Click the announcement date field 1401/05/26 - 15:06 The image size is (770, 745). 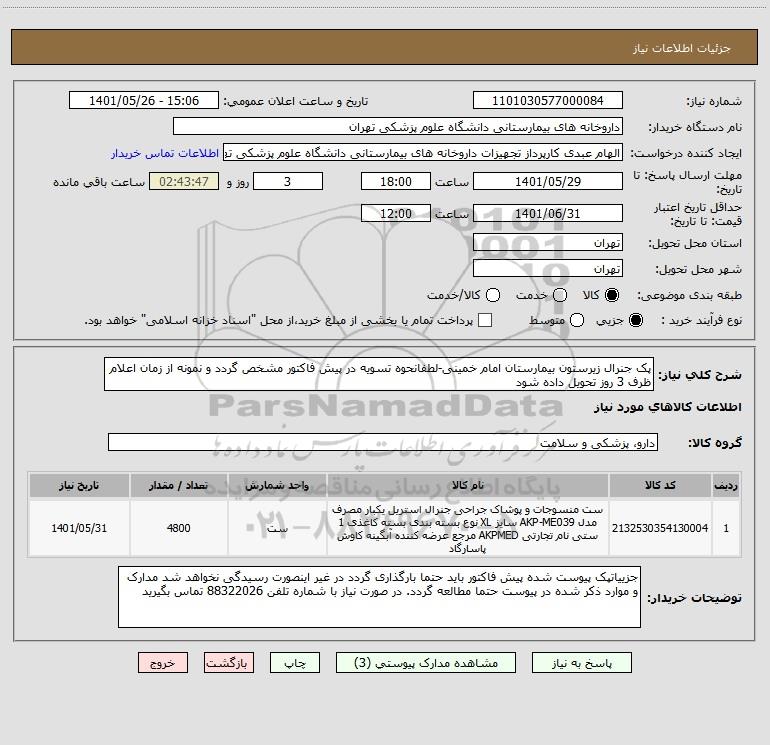click(x=144, y=100)
